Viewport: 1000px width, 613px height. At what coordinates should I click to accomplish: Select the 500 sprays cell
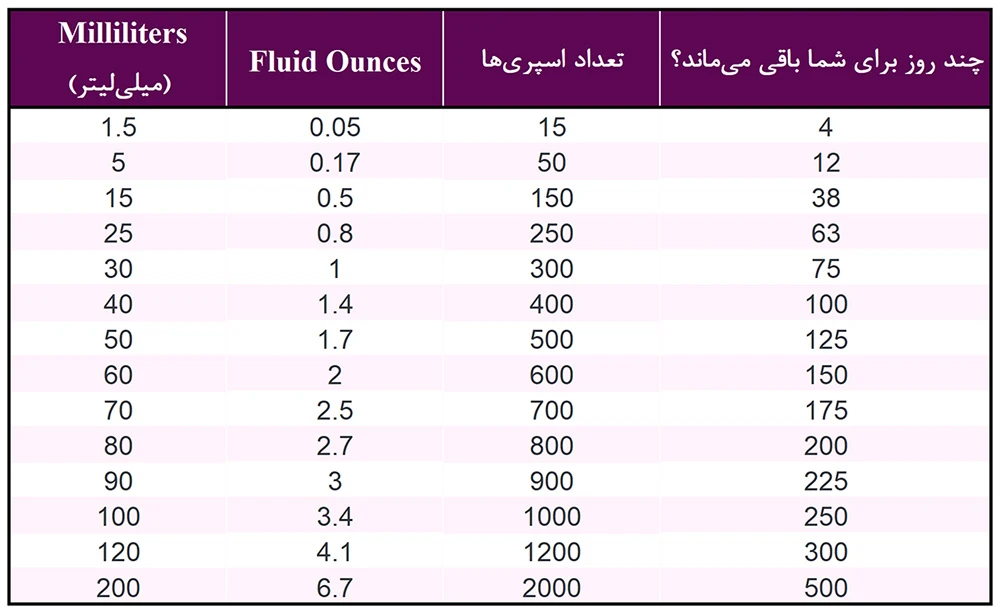coord(552,339)
